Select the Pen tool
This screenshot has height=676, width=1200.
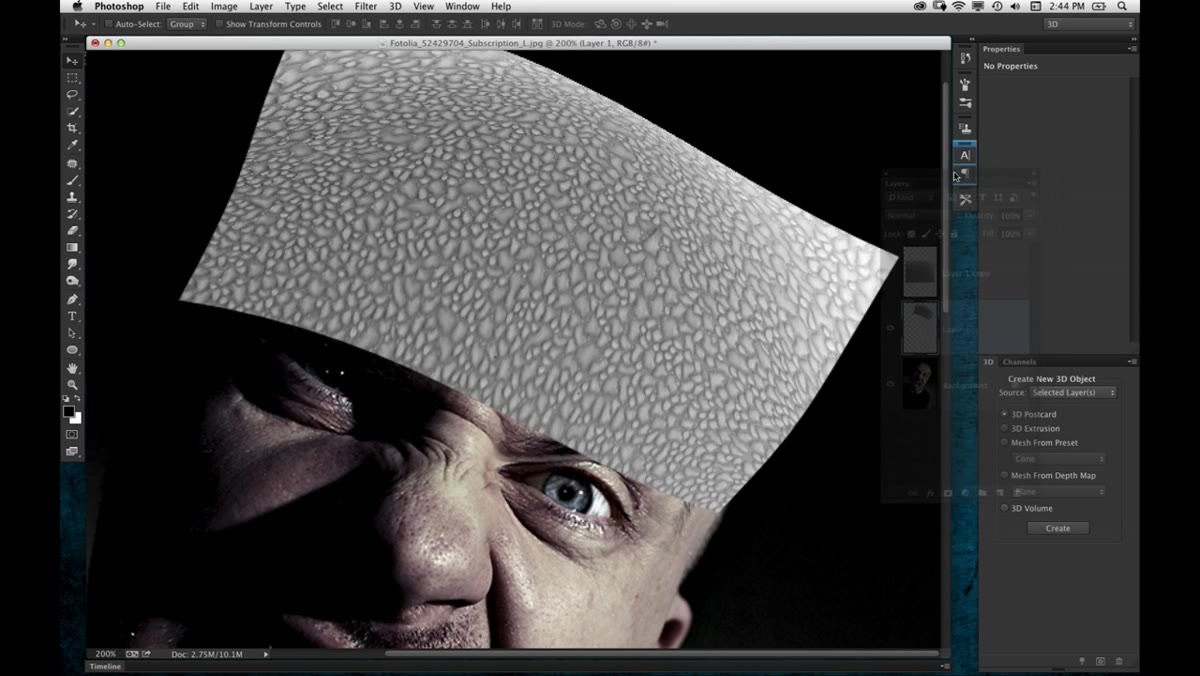(72, 299)
